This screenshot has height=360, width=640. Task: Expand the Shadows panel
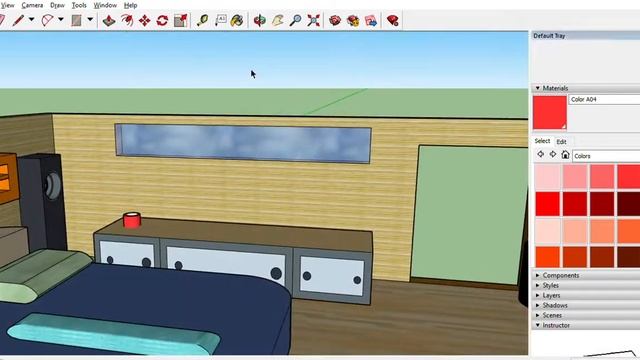[538, 305]
